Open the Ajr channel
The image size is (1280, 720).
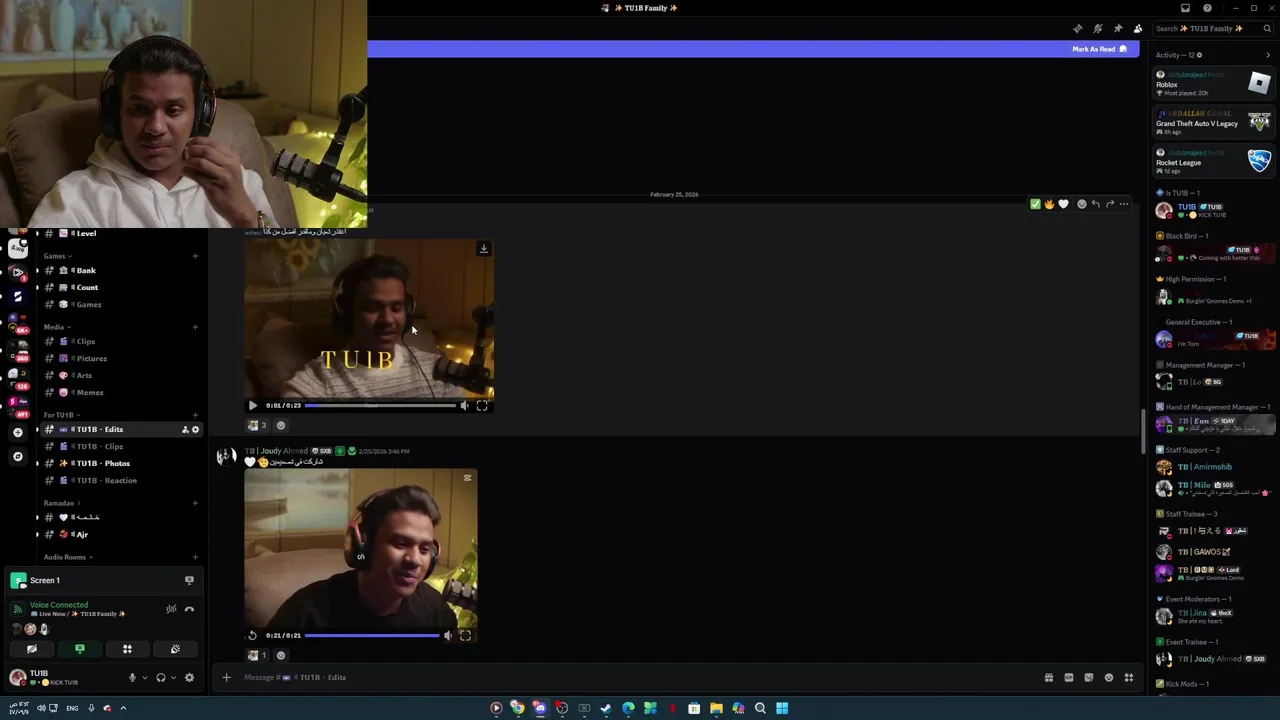click(x=122, y=535)
